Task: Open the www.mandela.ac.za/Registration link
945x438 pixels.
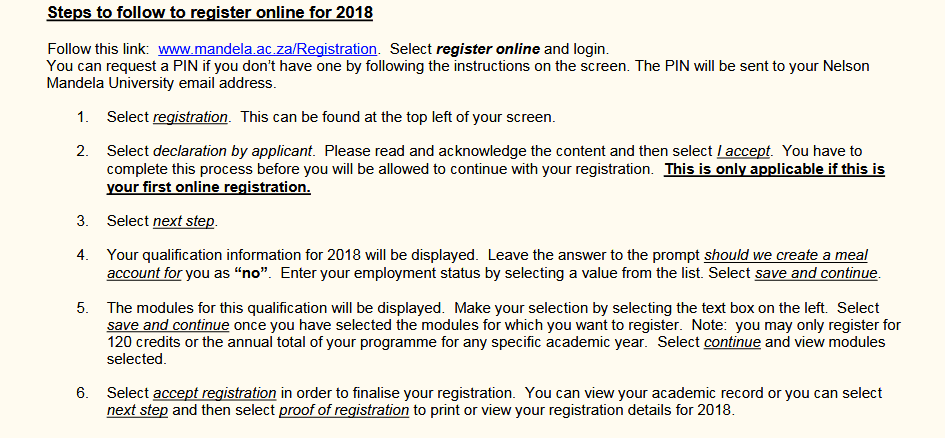Action: click(x=267, y=49)
